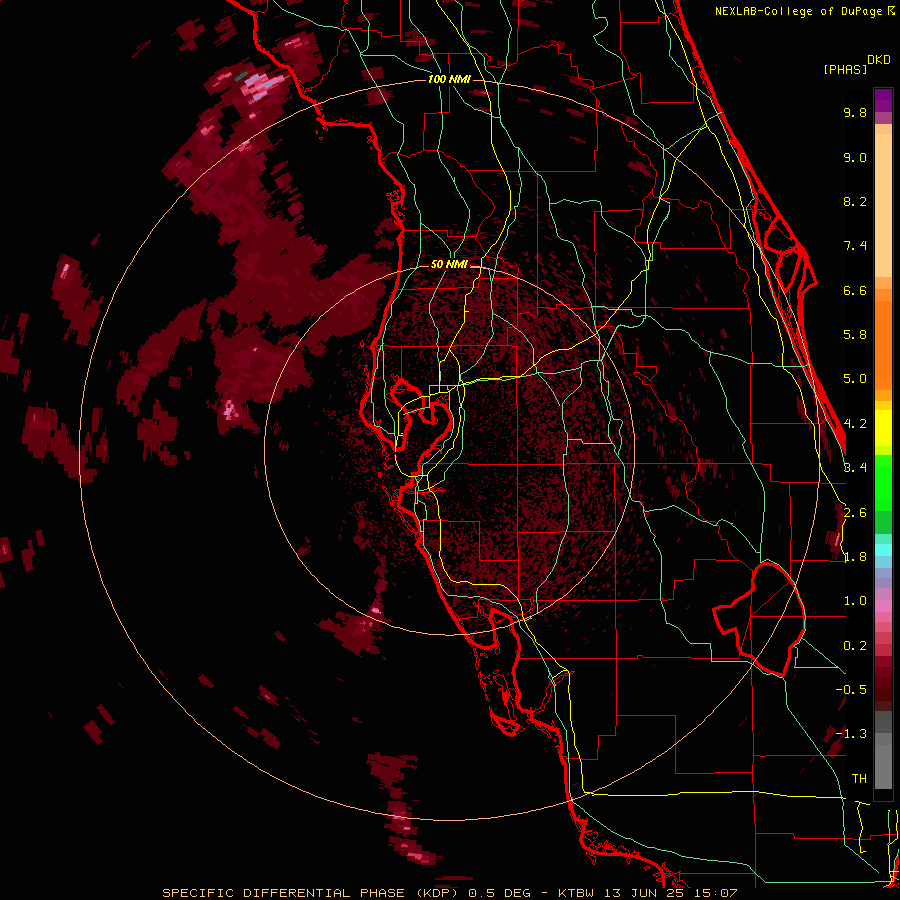
Task: Click the 9.8 value on the color scale
Action: pyautogui.click(x=855, y=112)
